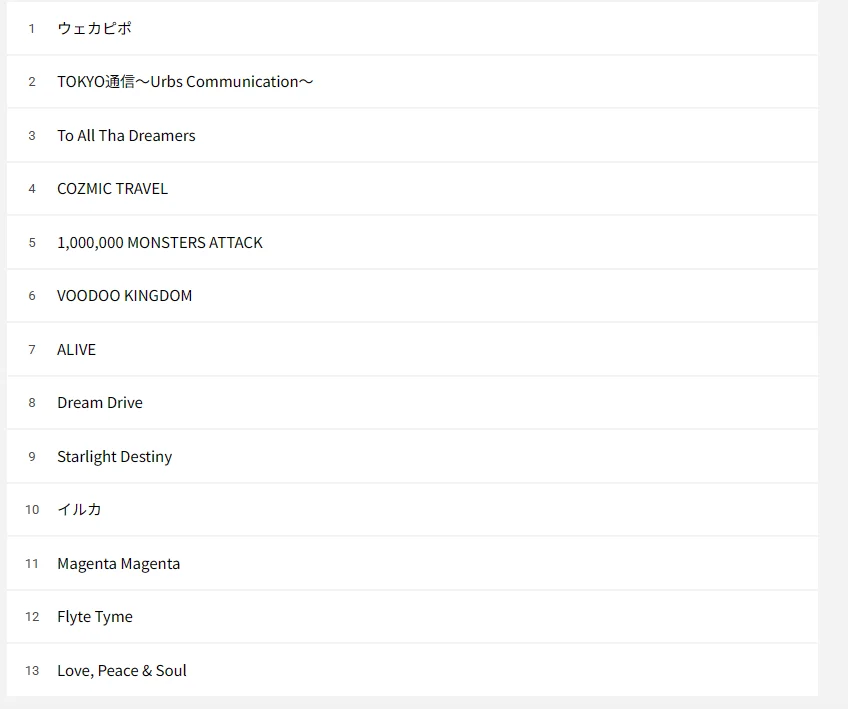The height and width of the screenshot is (709, 848).
Task: Click track number 5
Action: tap(32, 242)
